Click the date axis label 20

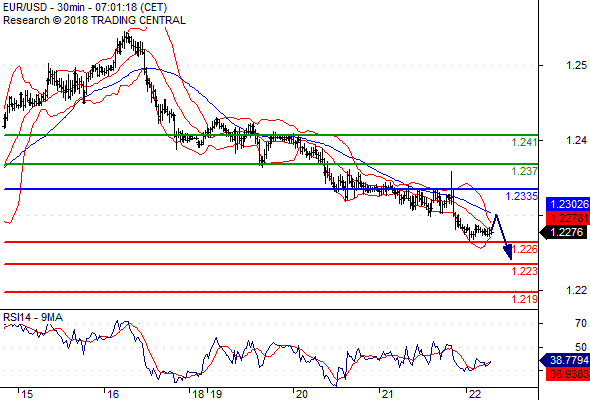coord(302,394)
